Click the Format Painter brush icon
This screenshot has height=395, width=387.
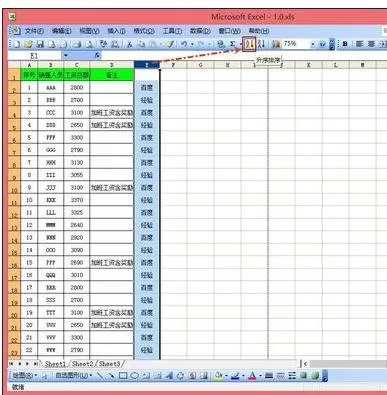coord(171,44)
